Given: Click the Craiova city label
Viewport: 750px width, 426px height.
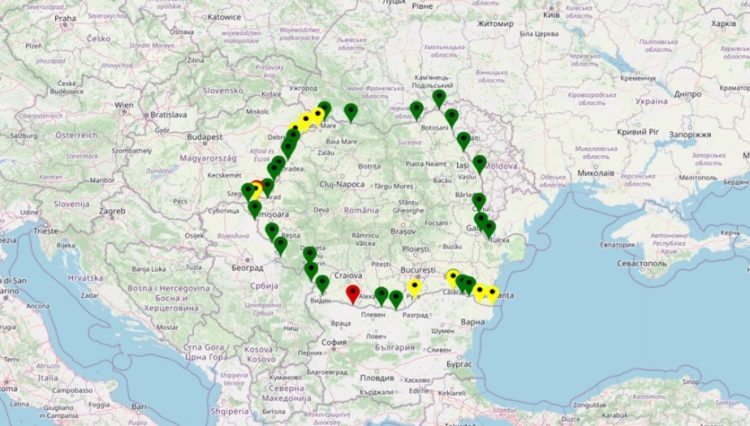Looking at the screenshot, I should tap(347, 275).
